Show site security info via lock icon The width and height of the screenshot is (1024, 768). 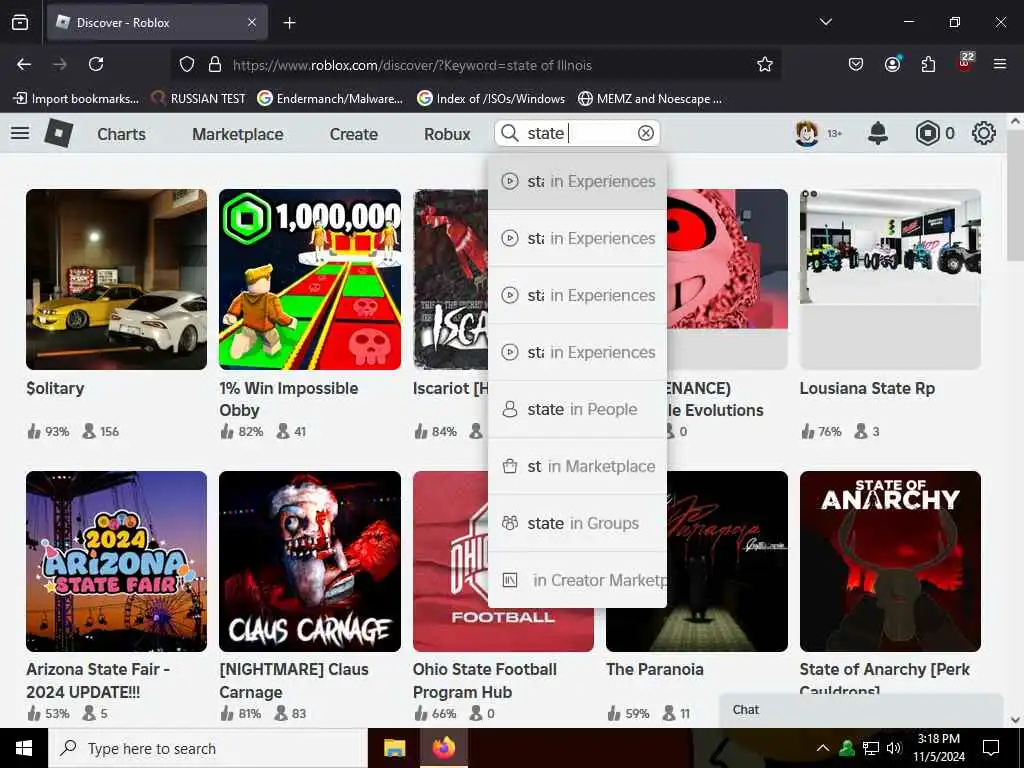214,64
